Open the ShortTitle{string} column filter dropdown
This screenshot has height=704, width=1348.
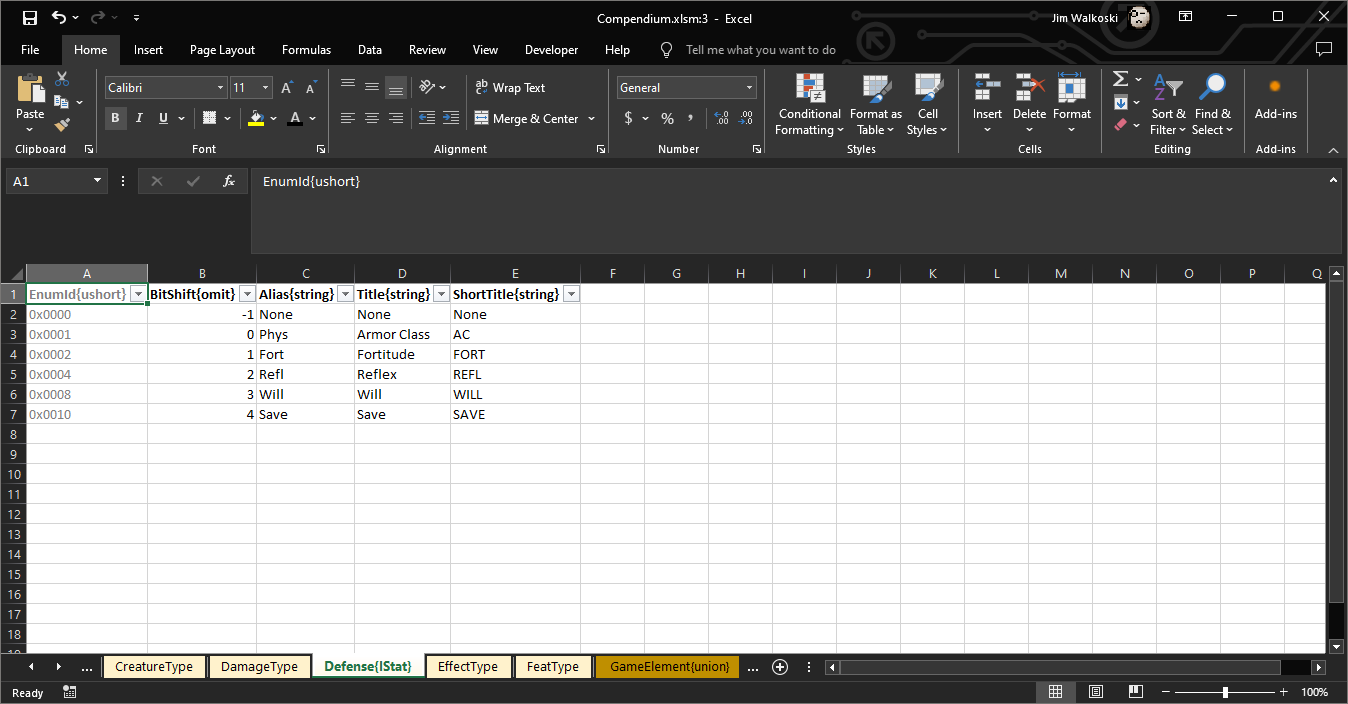571,294
